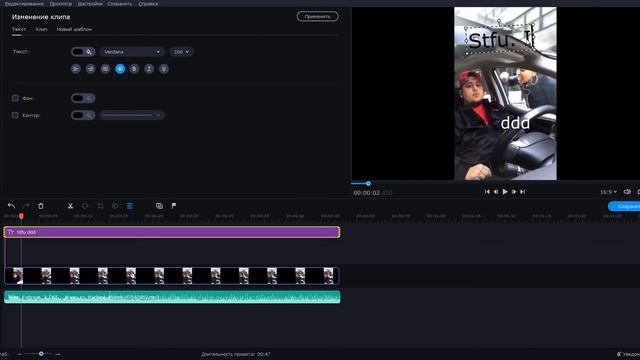Undo the last action in timeline toolbar

(11, 206)
